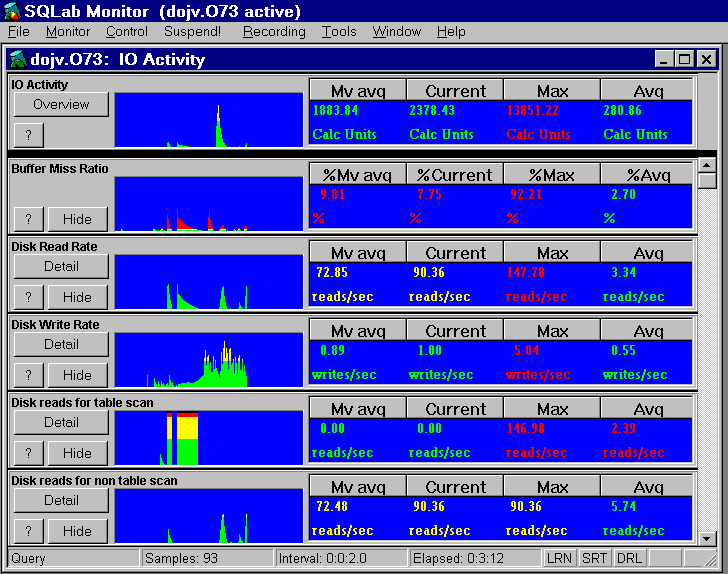728x574 pixels.
Task: Click the IO Activity Avg value 280.86
Action: click(622, 111)
